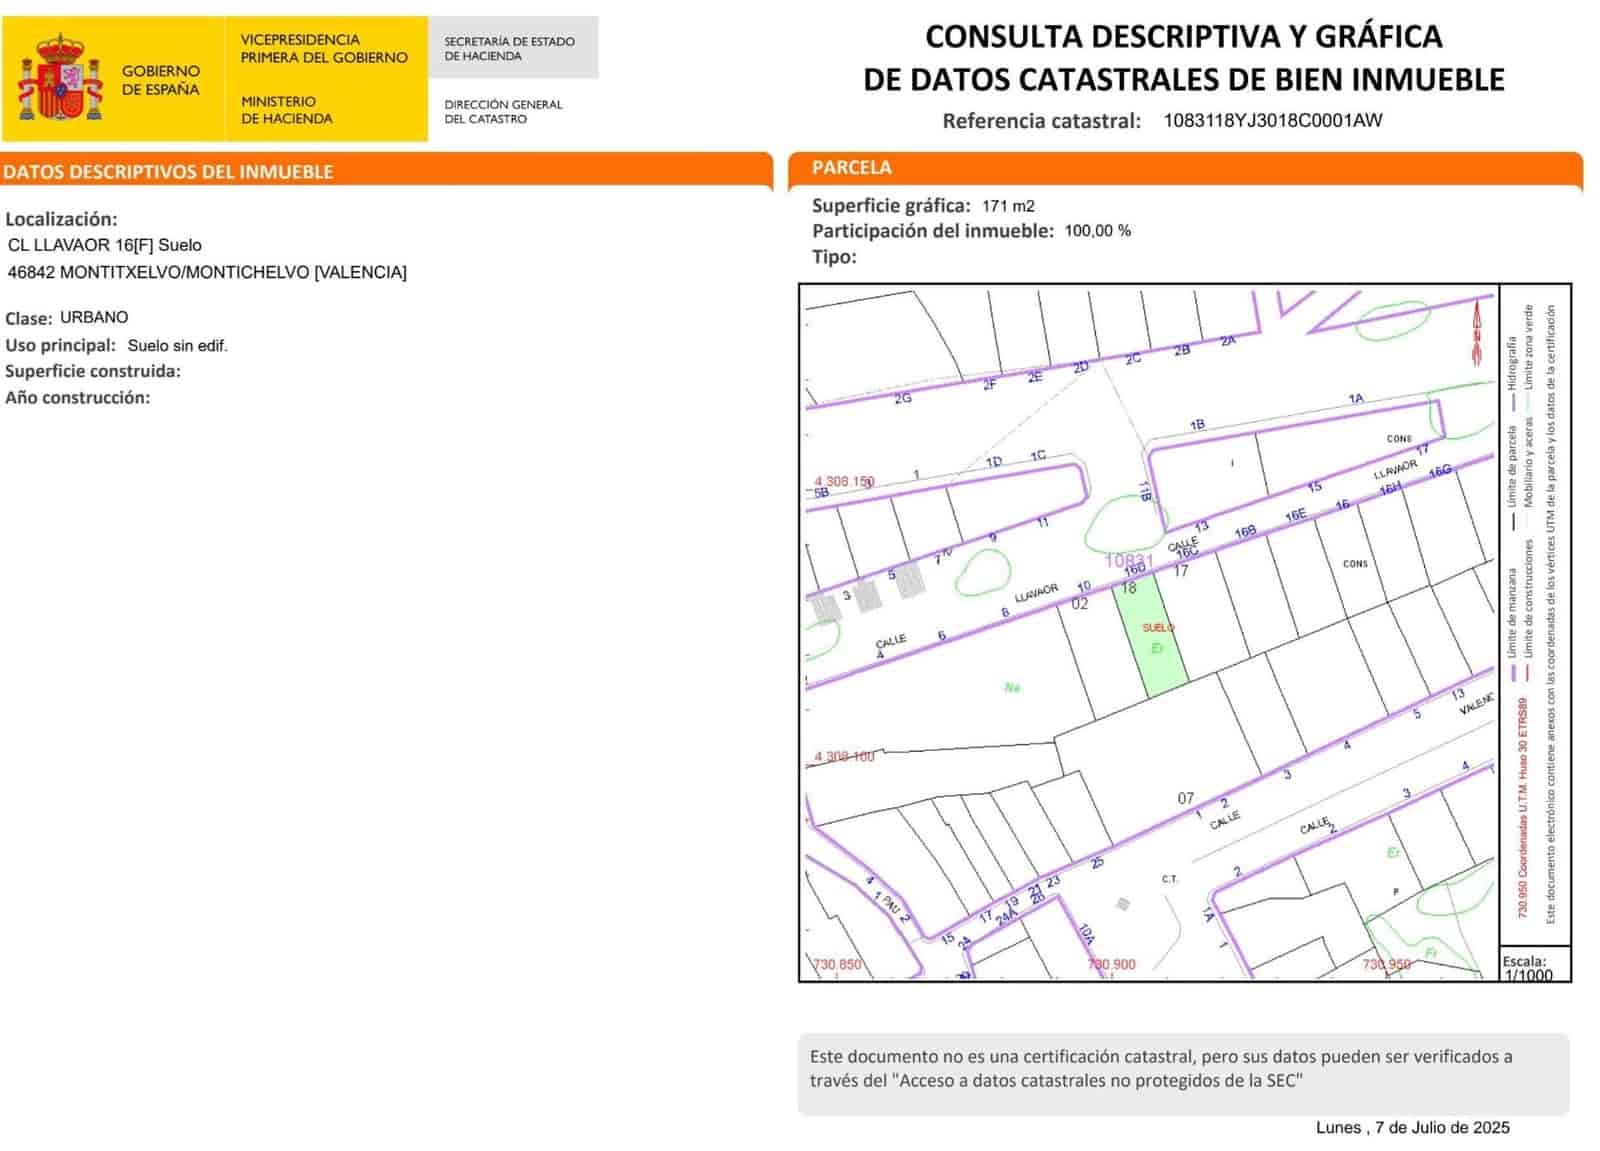Click parcel 16B on the cadastral map
The image size is (1600, 1151).
(x=1246, y=532)
